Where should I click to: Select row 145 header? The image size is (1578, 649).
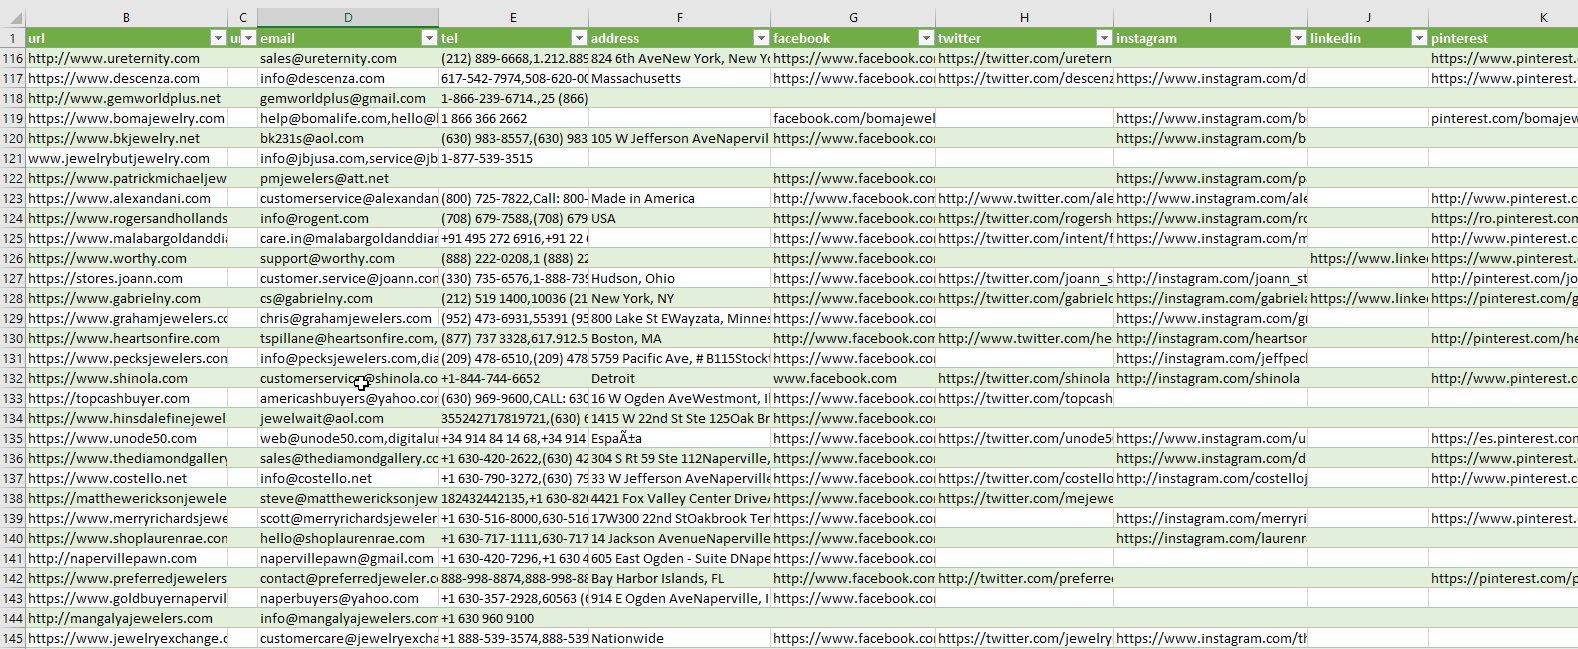12,638
